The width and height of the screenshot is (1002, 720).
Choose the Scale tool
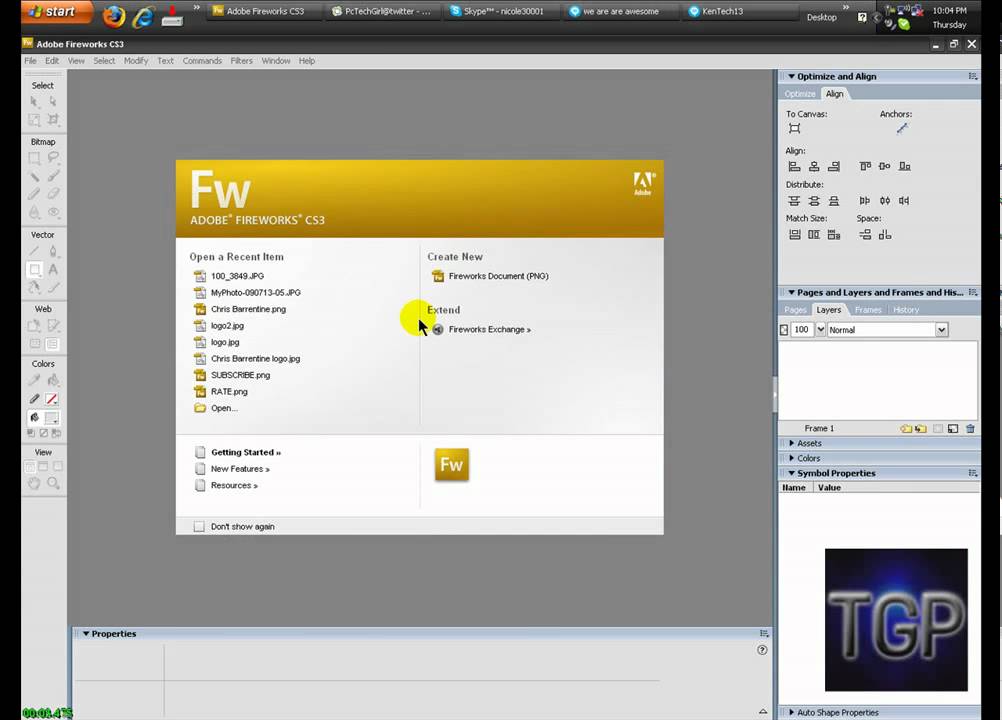(x=34, y=119)
